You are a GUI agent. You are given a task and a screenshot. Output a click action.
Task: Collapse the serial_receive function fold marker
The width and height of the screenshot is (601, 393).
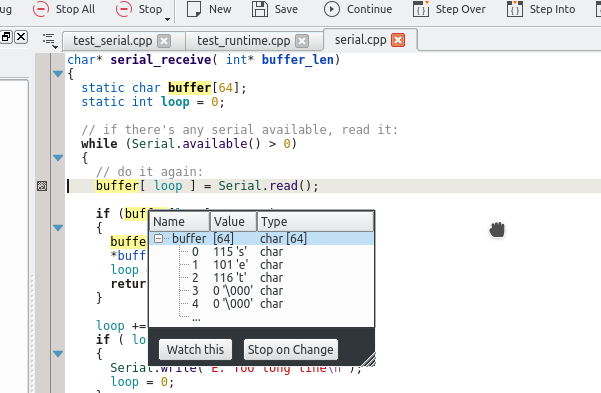point(58,74)
